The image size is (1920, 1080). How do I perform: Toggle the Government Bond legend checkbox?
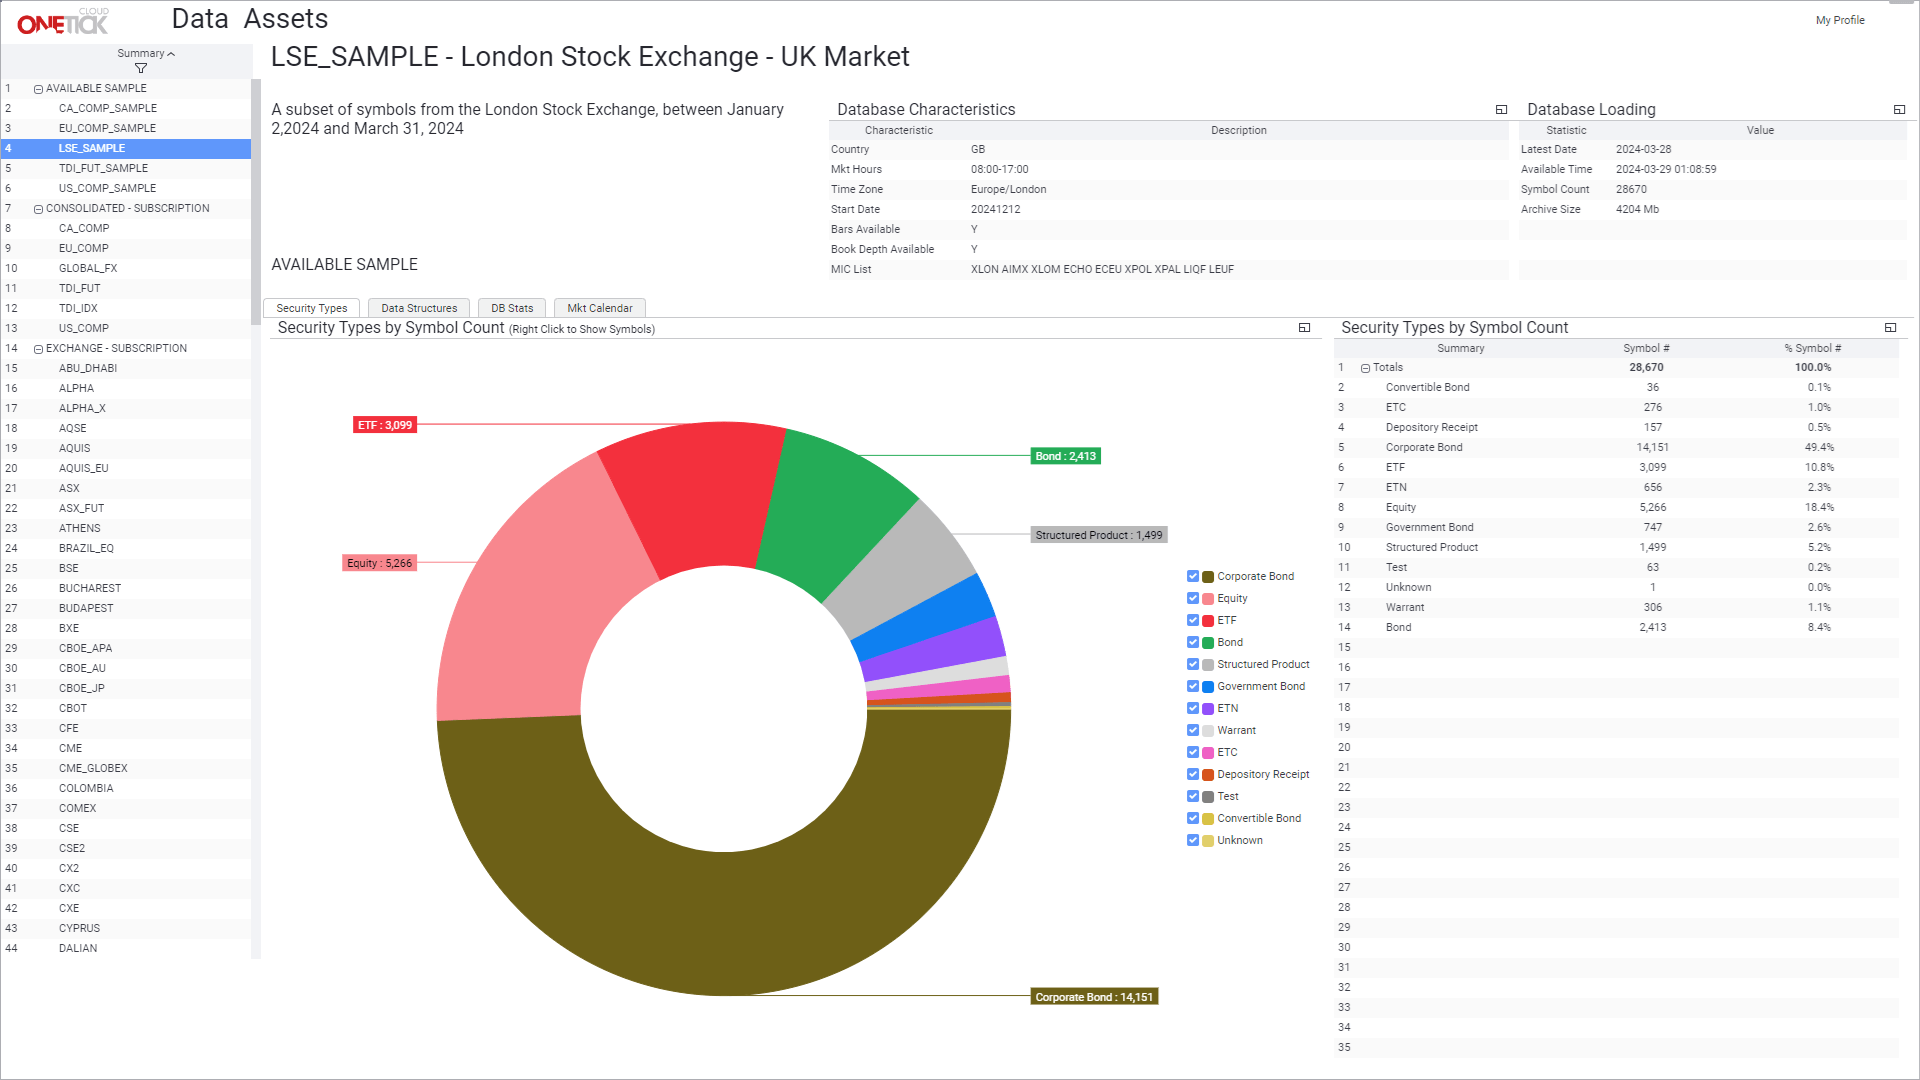pyautogui.click(x=1193, y=686)
